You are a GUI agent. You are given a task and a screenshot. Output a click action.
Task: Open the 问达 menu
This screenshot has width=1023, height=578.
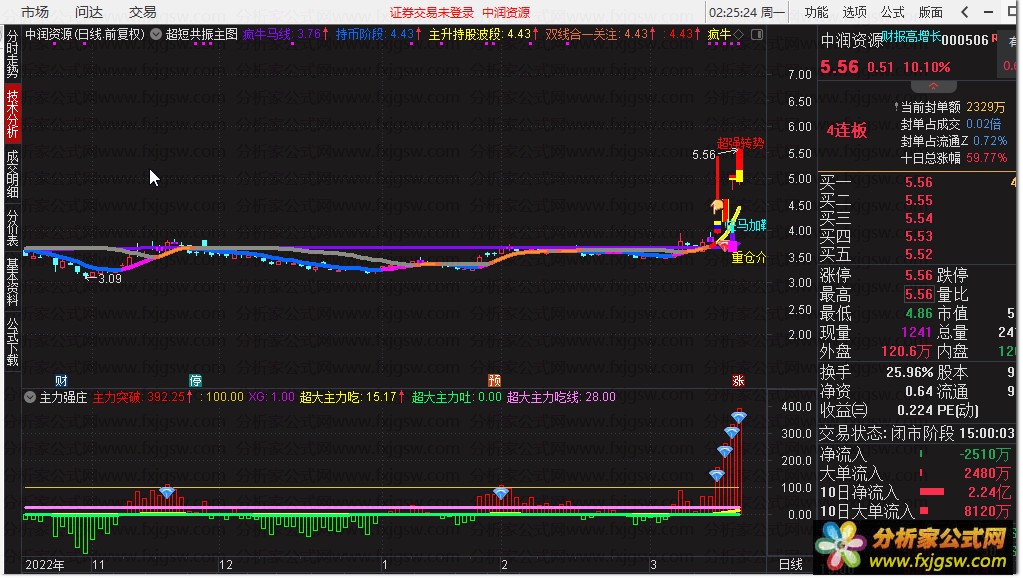click(x=89, y=12)
